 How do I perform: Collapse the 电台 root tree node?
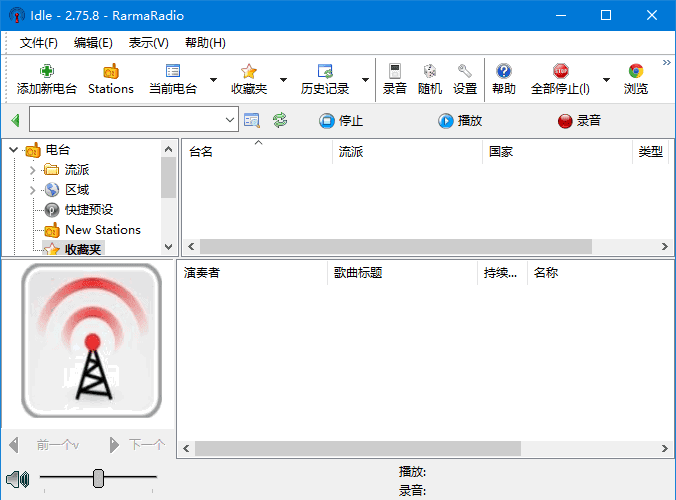point(13,150)
